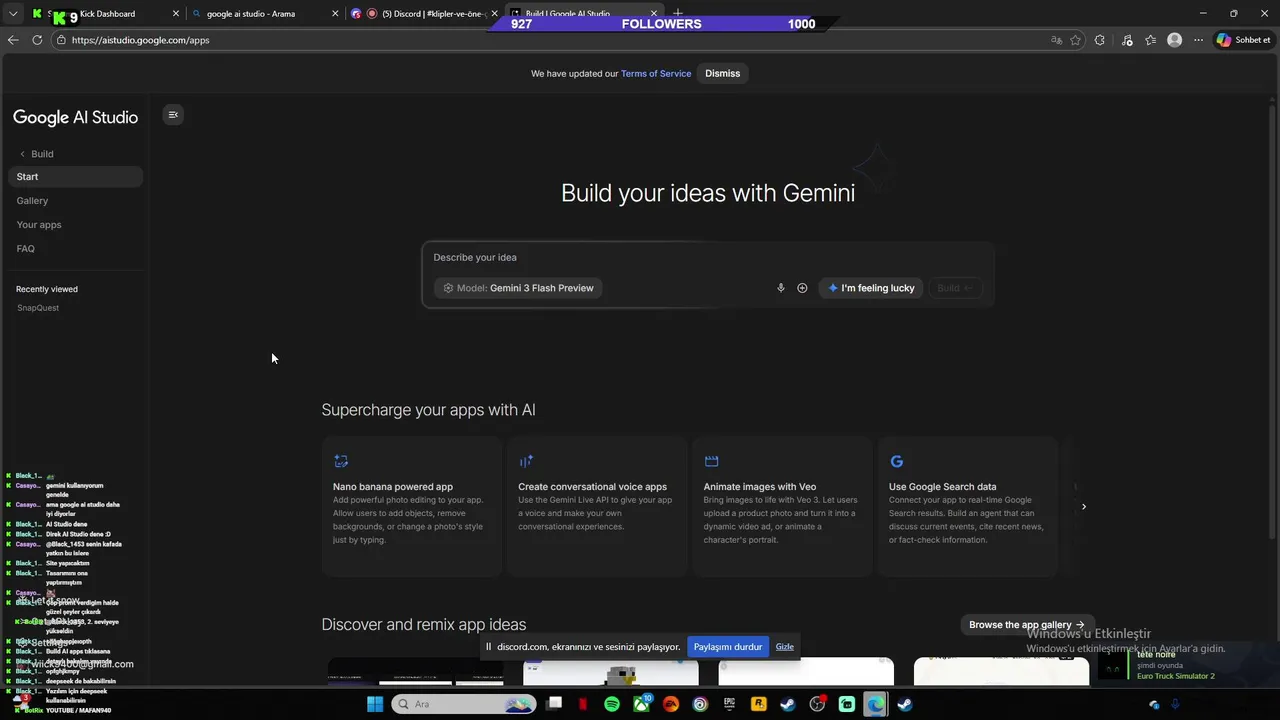The image size is (1280, 720).
Task: Open the browser three-dot settings menu
Action: tap(1198, 40)
